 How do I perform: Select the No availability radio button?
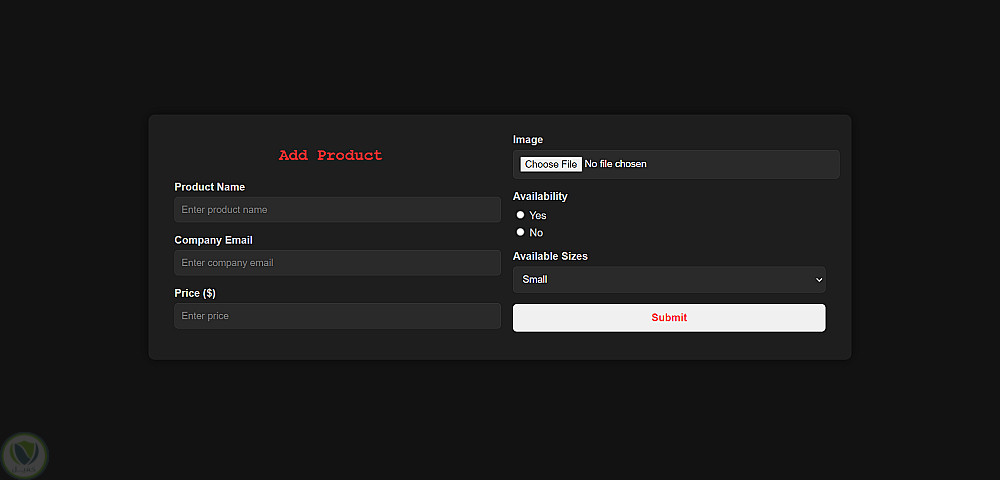click(520, 232)
